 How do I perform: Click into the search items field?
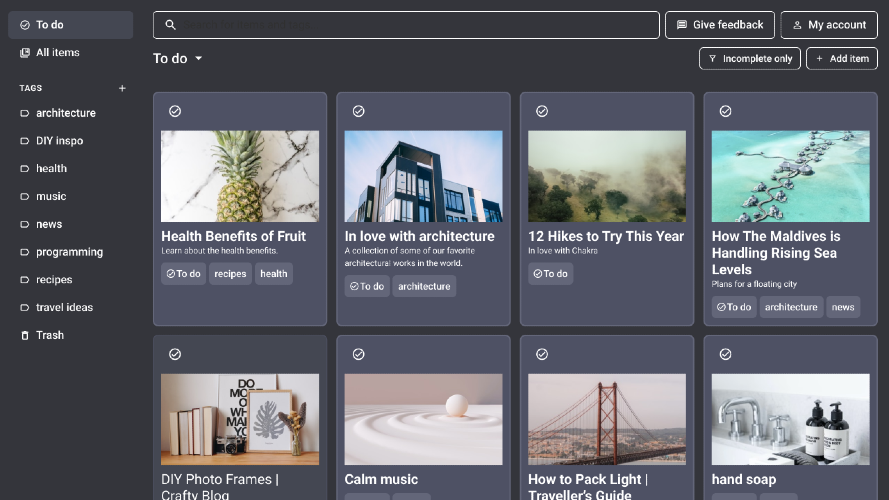coord(406,25)
